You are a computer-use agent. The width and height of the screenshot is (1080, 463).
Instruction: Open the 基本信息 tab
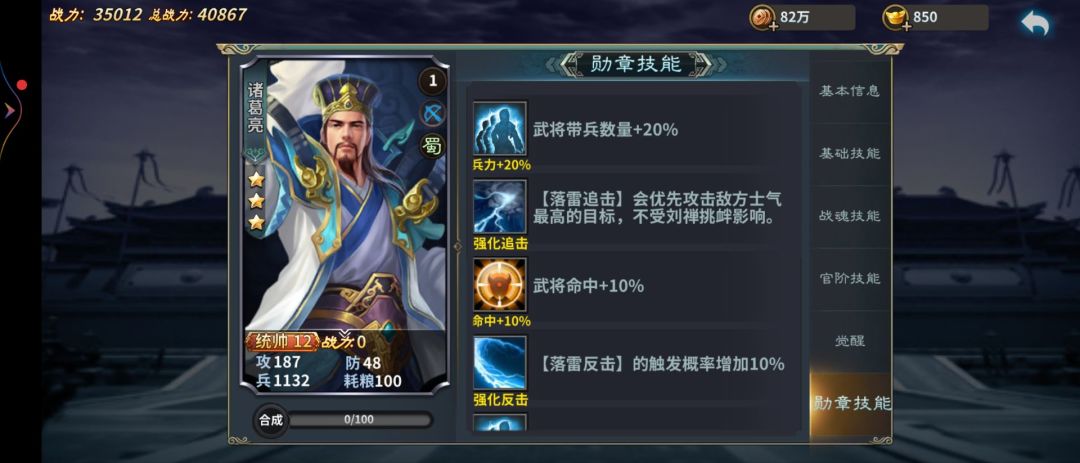tap(850, 92)
